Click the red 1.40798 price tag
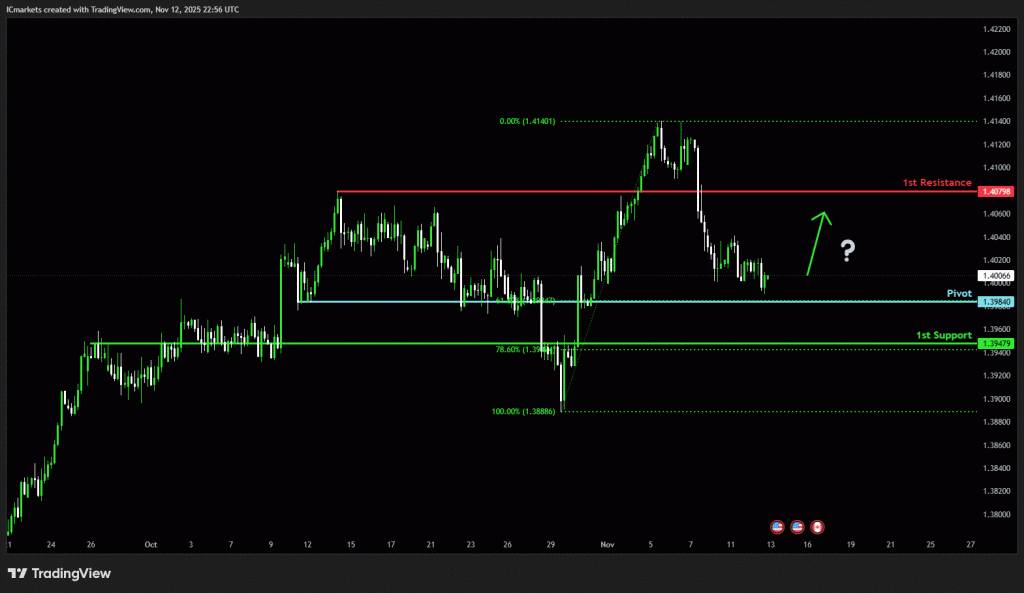The width and height of the screenshot is (1024, 593). coord(997,191)
